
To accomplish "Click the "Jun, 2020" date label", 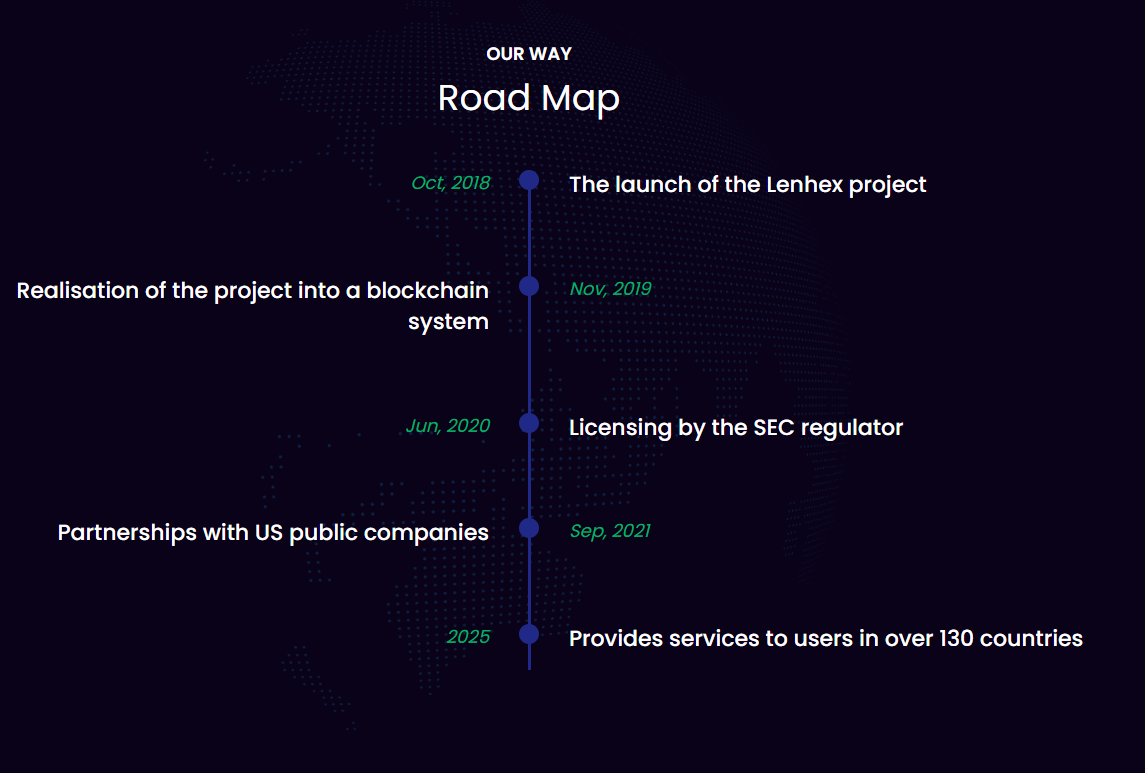I will click(x=448, y=426).
